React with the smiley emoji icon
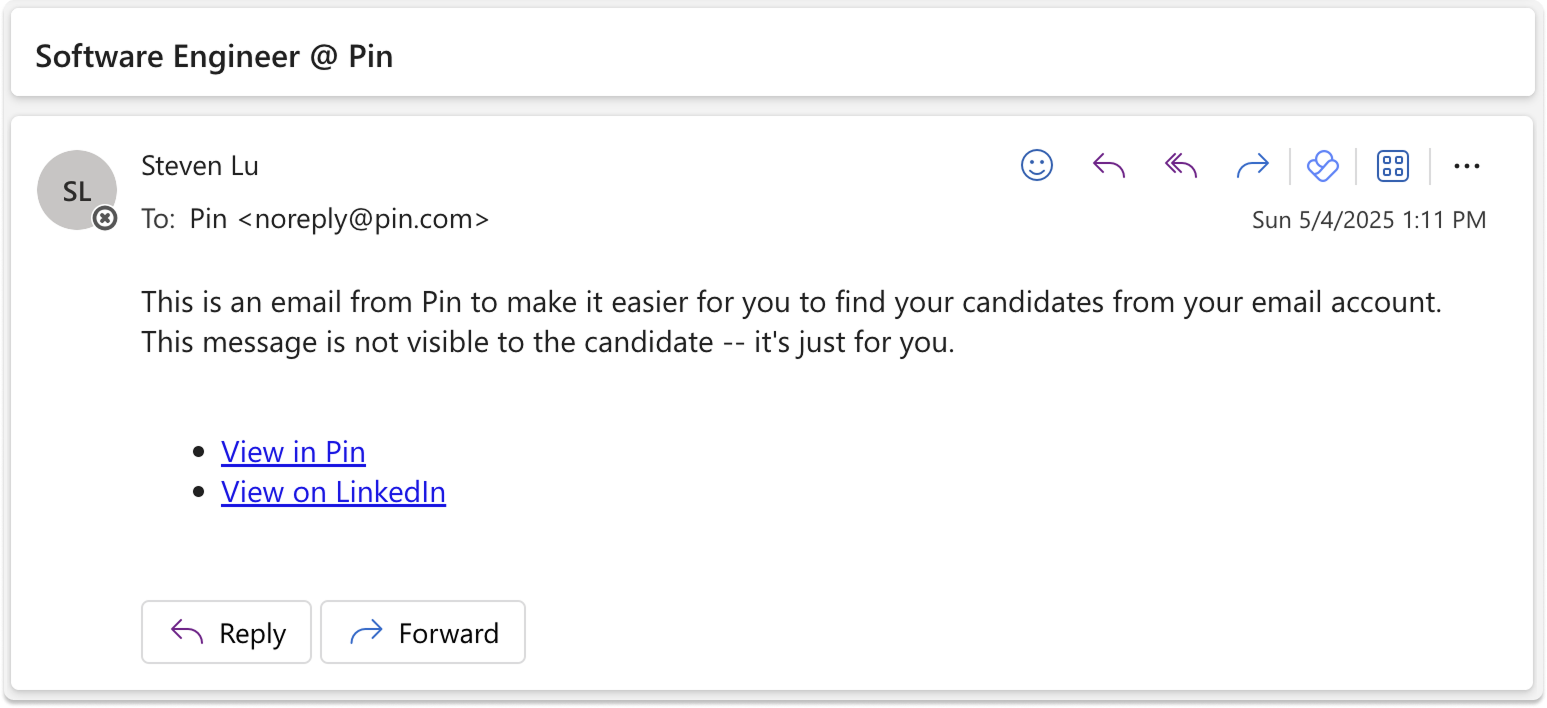This screenshot has width=1547, height=708. tap(1037, 165)
